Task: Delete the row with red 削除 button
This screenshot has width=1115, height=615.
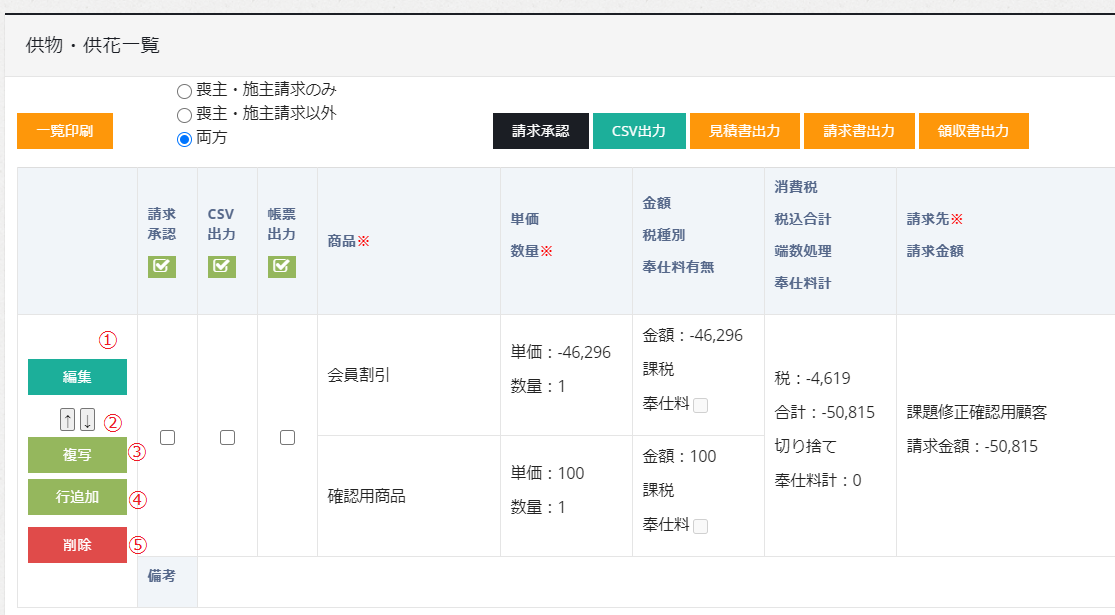Action: [77, 545]
